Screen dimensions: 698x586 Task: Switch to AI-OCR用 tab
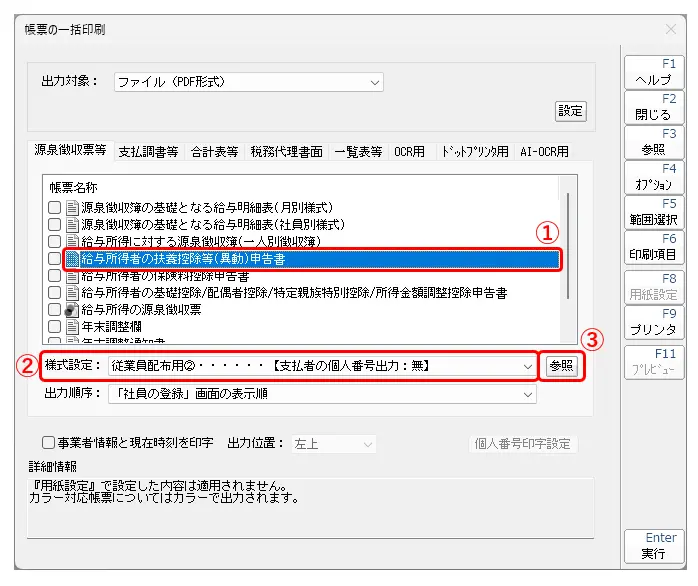point(544,152)
